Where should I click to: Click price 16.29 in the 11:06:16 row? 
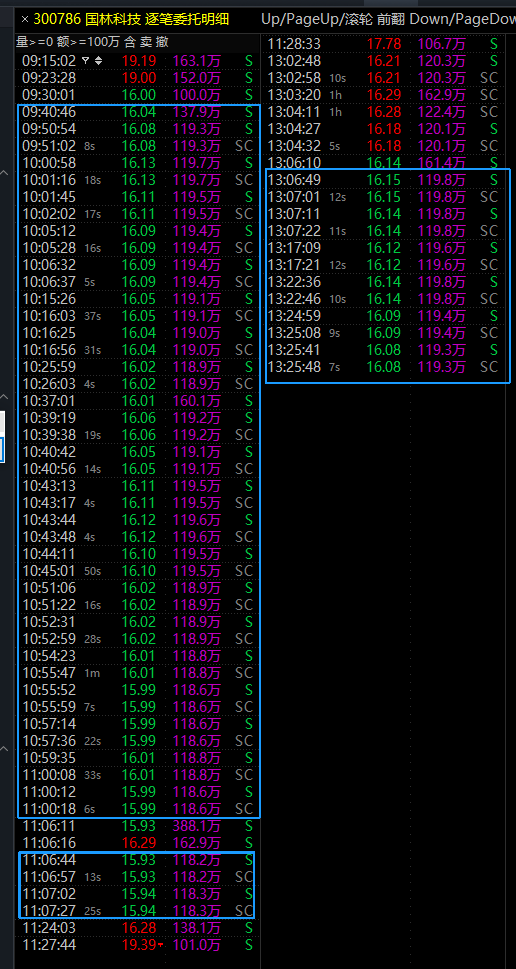pyautogui.click(x=139, y=842)
